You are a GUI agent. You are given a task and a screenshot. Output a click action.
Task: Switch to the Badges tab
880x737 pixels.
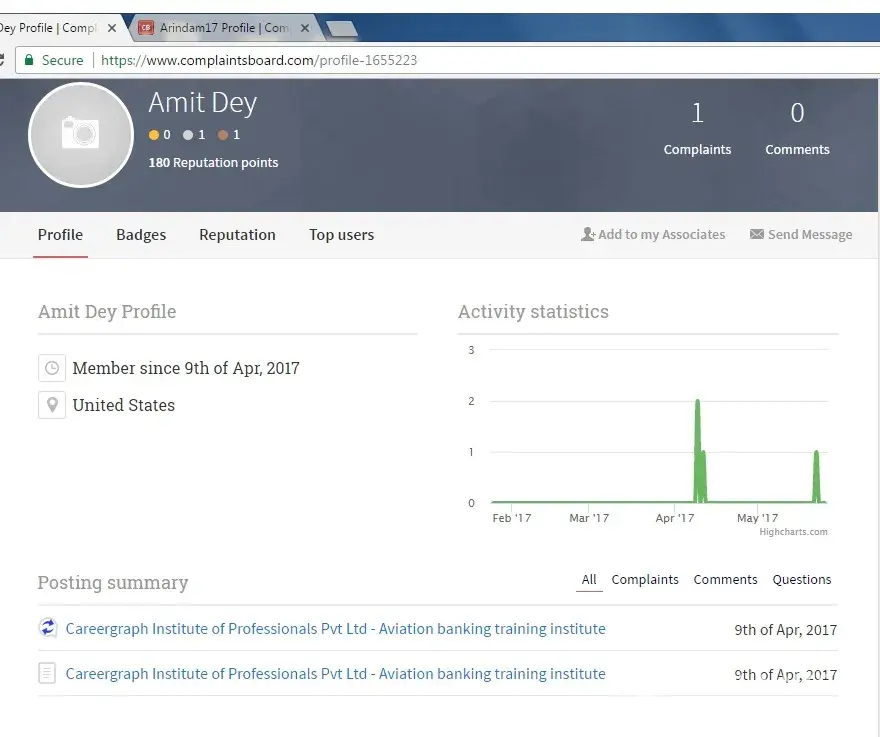[x=141, y=235]
